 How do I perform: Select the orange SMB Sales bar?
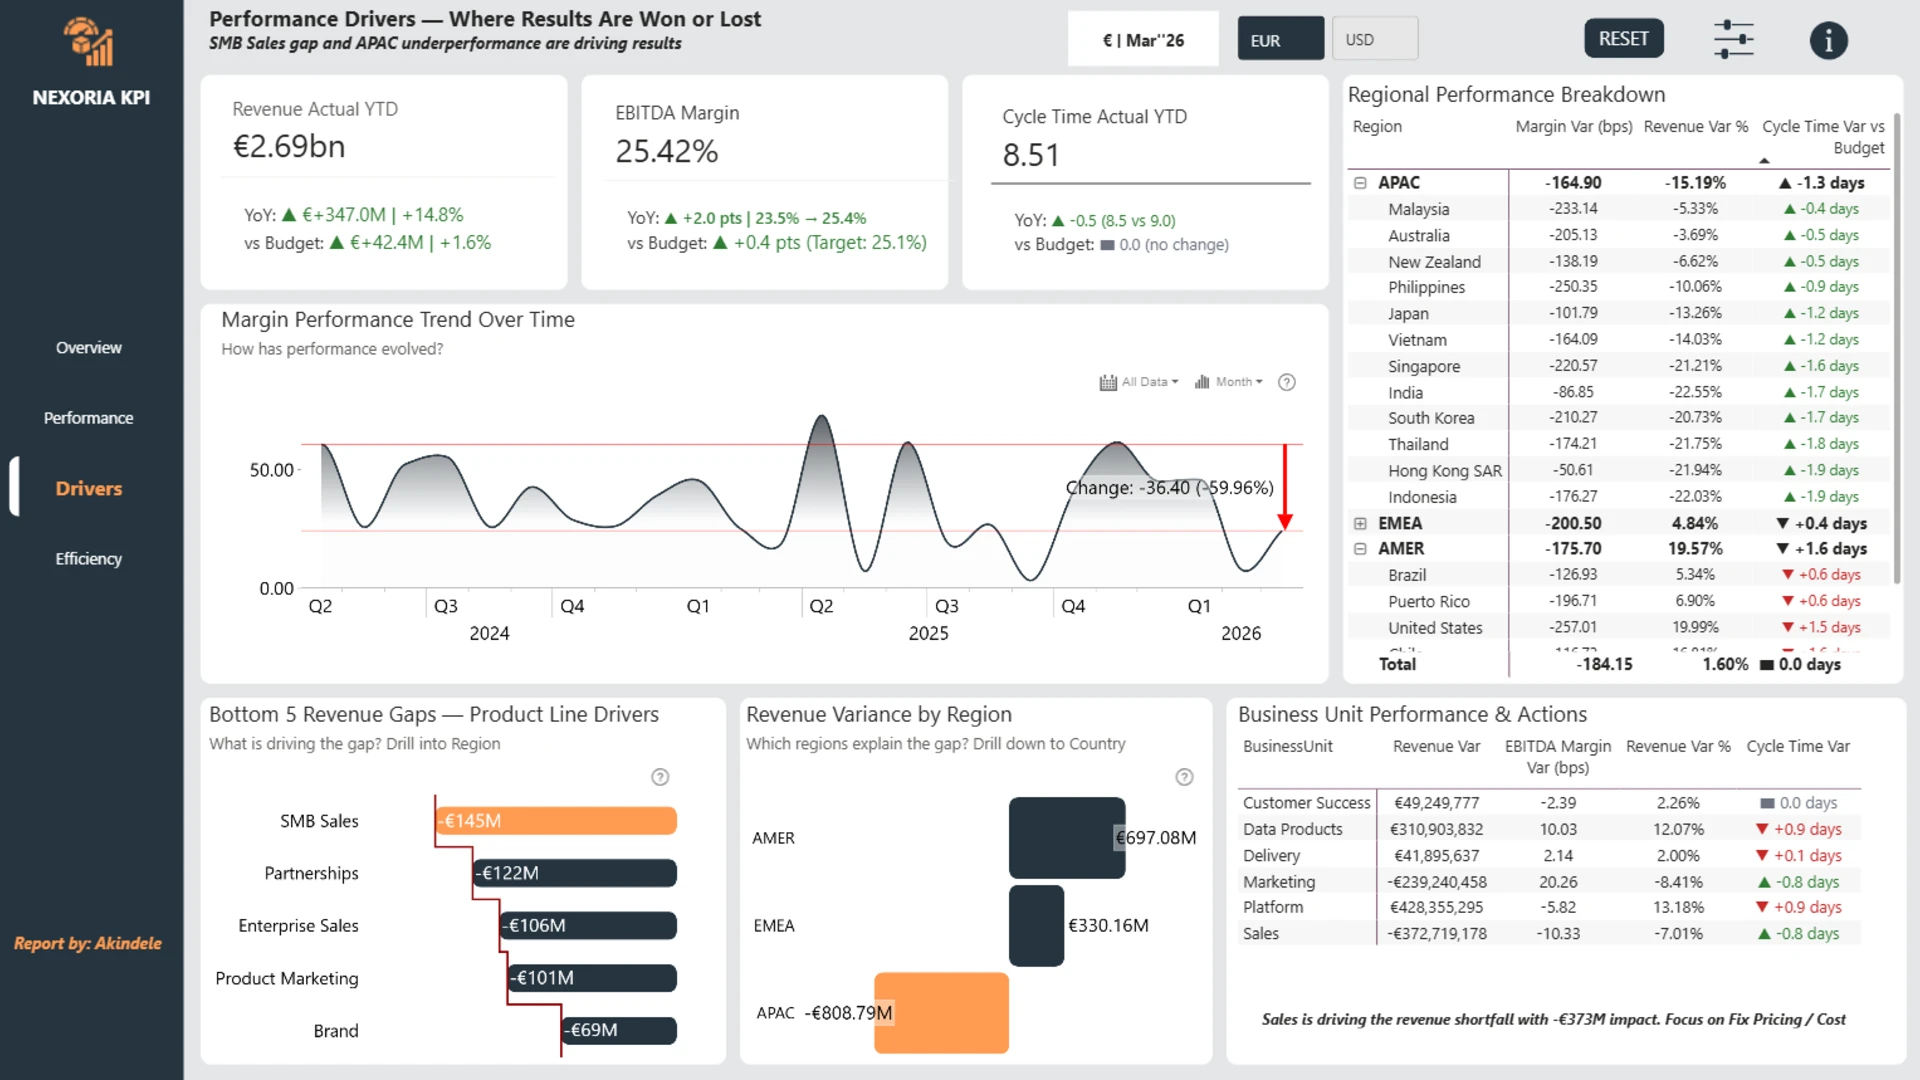[x=556, y=821]
